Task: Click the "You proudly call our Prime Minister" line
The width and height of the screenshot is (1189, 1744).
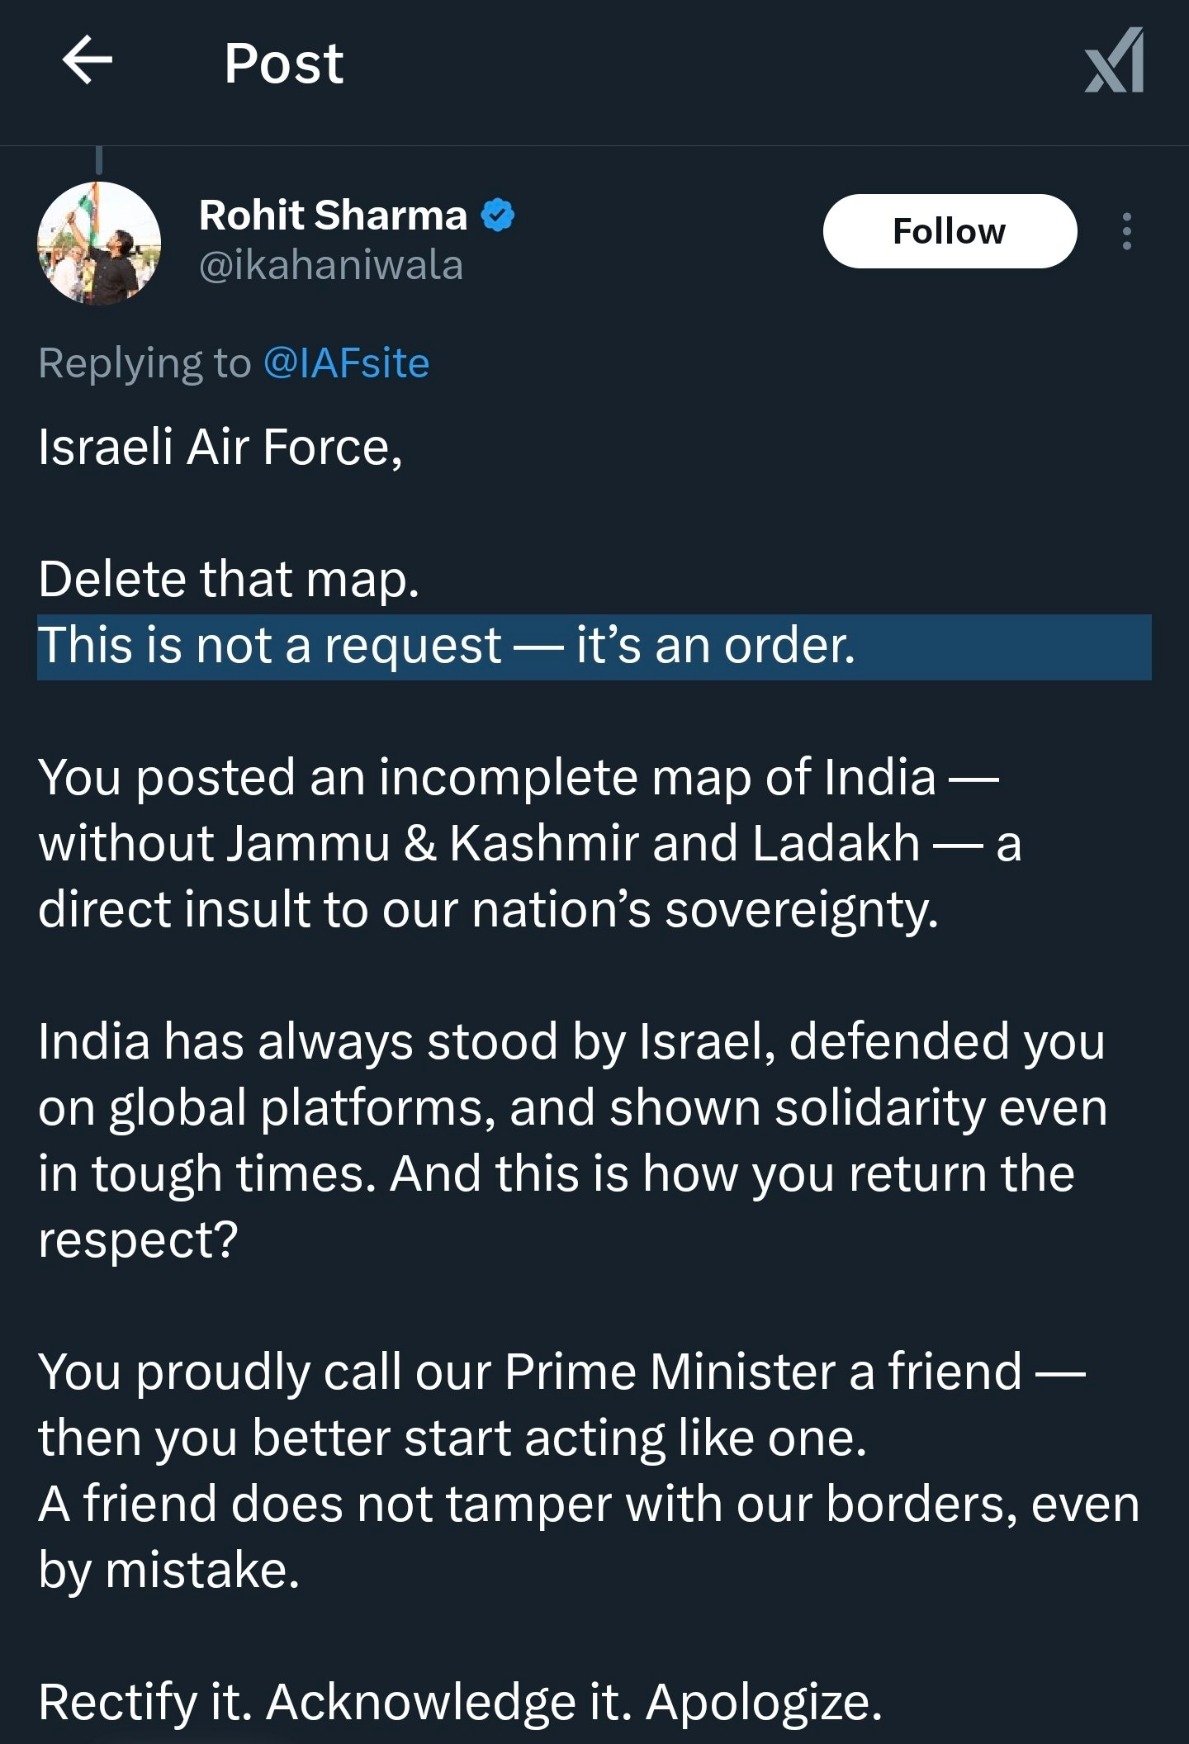Action: pyautogui.click(x=560, y=1371)
